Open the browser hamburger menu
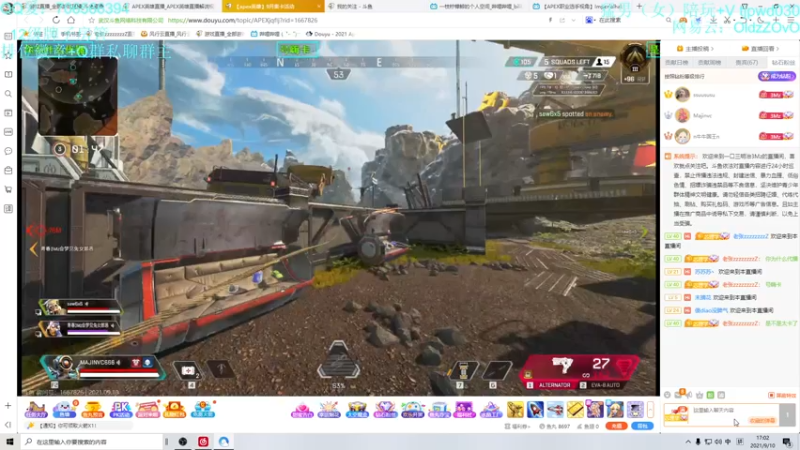800x450 pixels. (790, 20)
